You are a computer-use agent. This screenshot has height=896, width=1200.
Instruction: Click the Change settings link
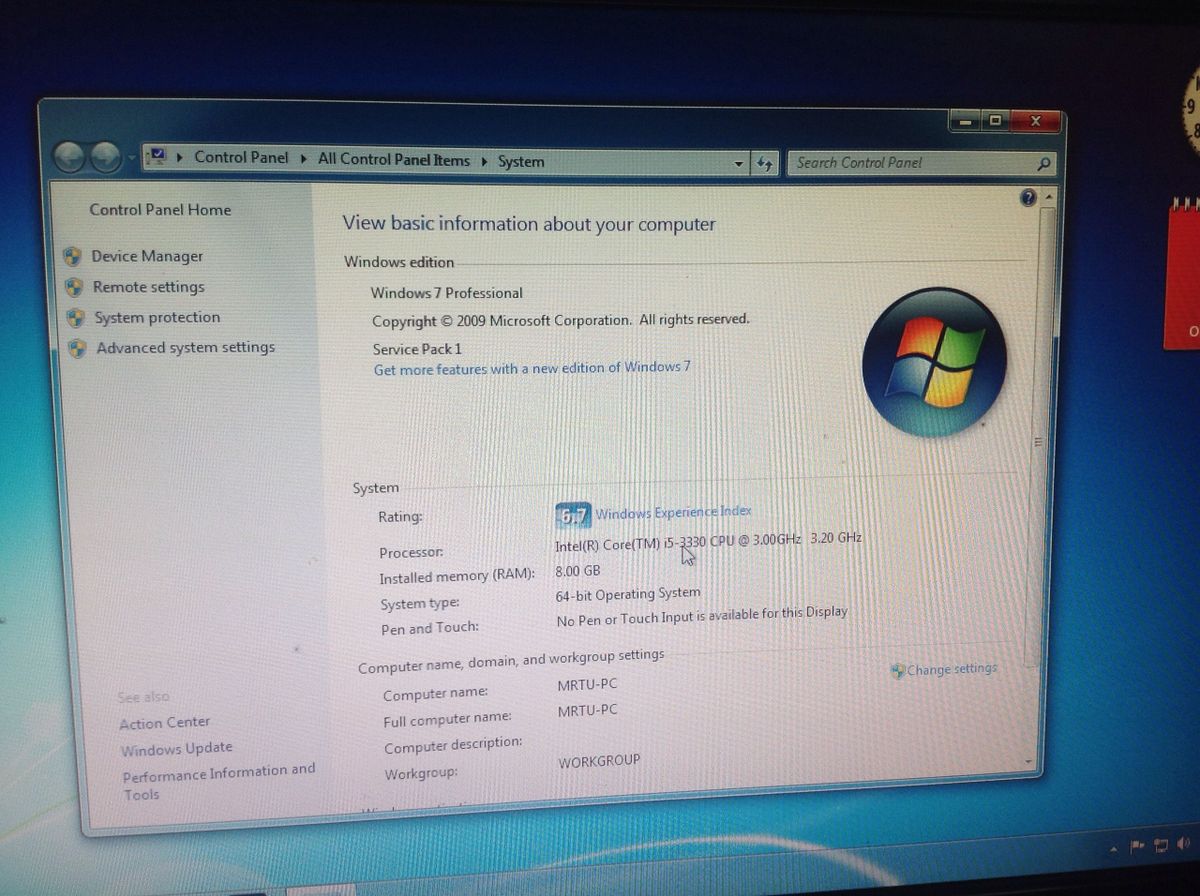952,670
